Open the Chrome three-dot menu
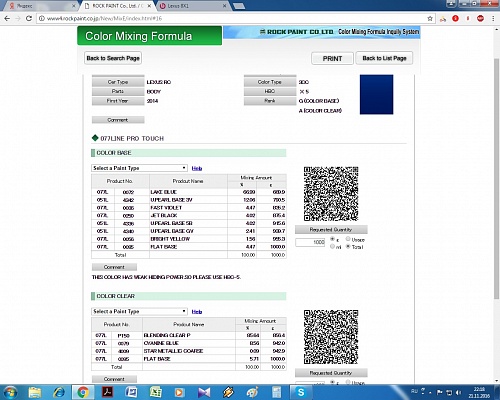This screenshot has height=400, width=500. click(x=493, y=19)
